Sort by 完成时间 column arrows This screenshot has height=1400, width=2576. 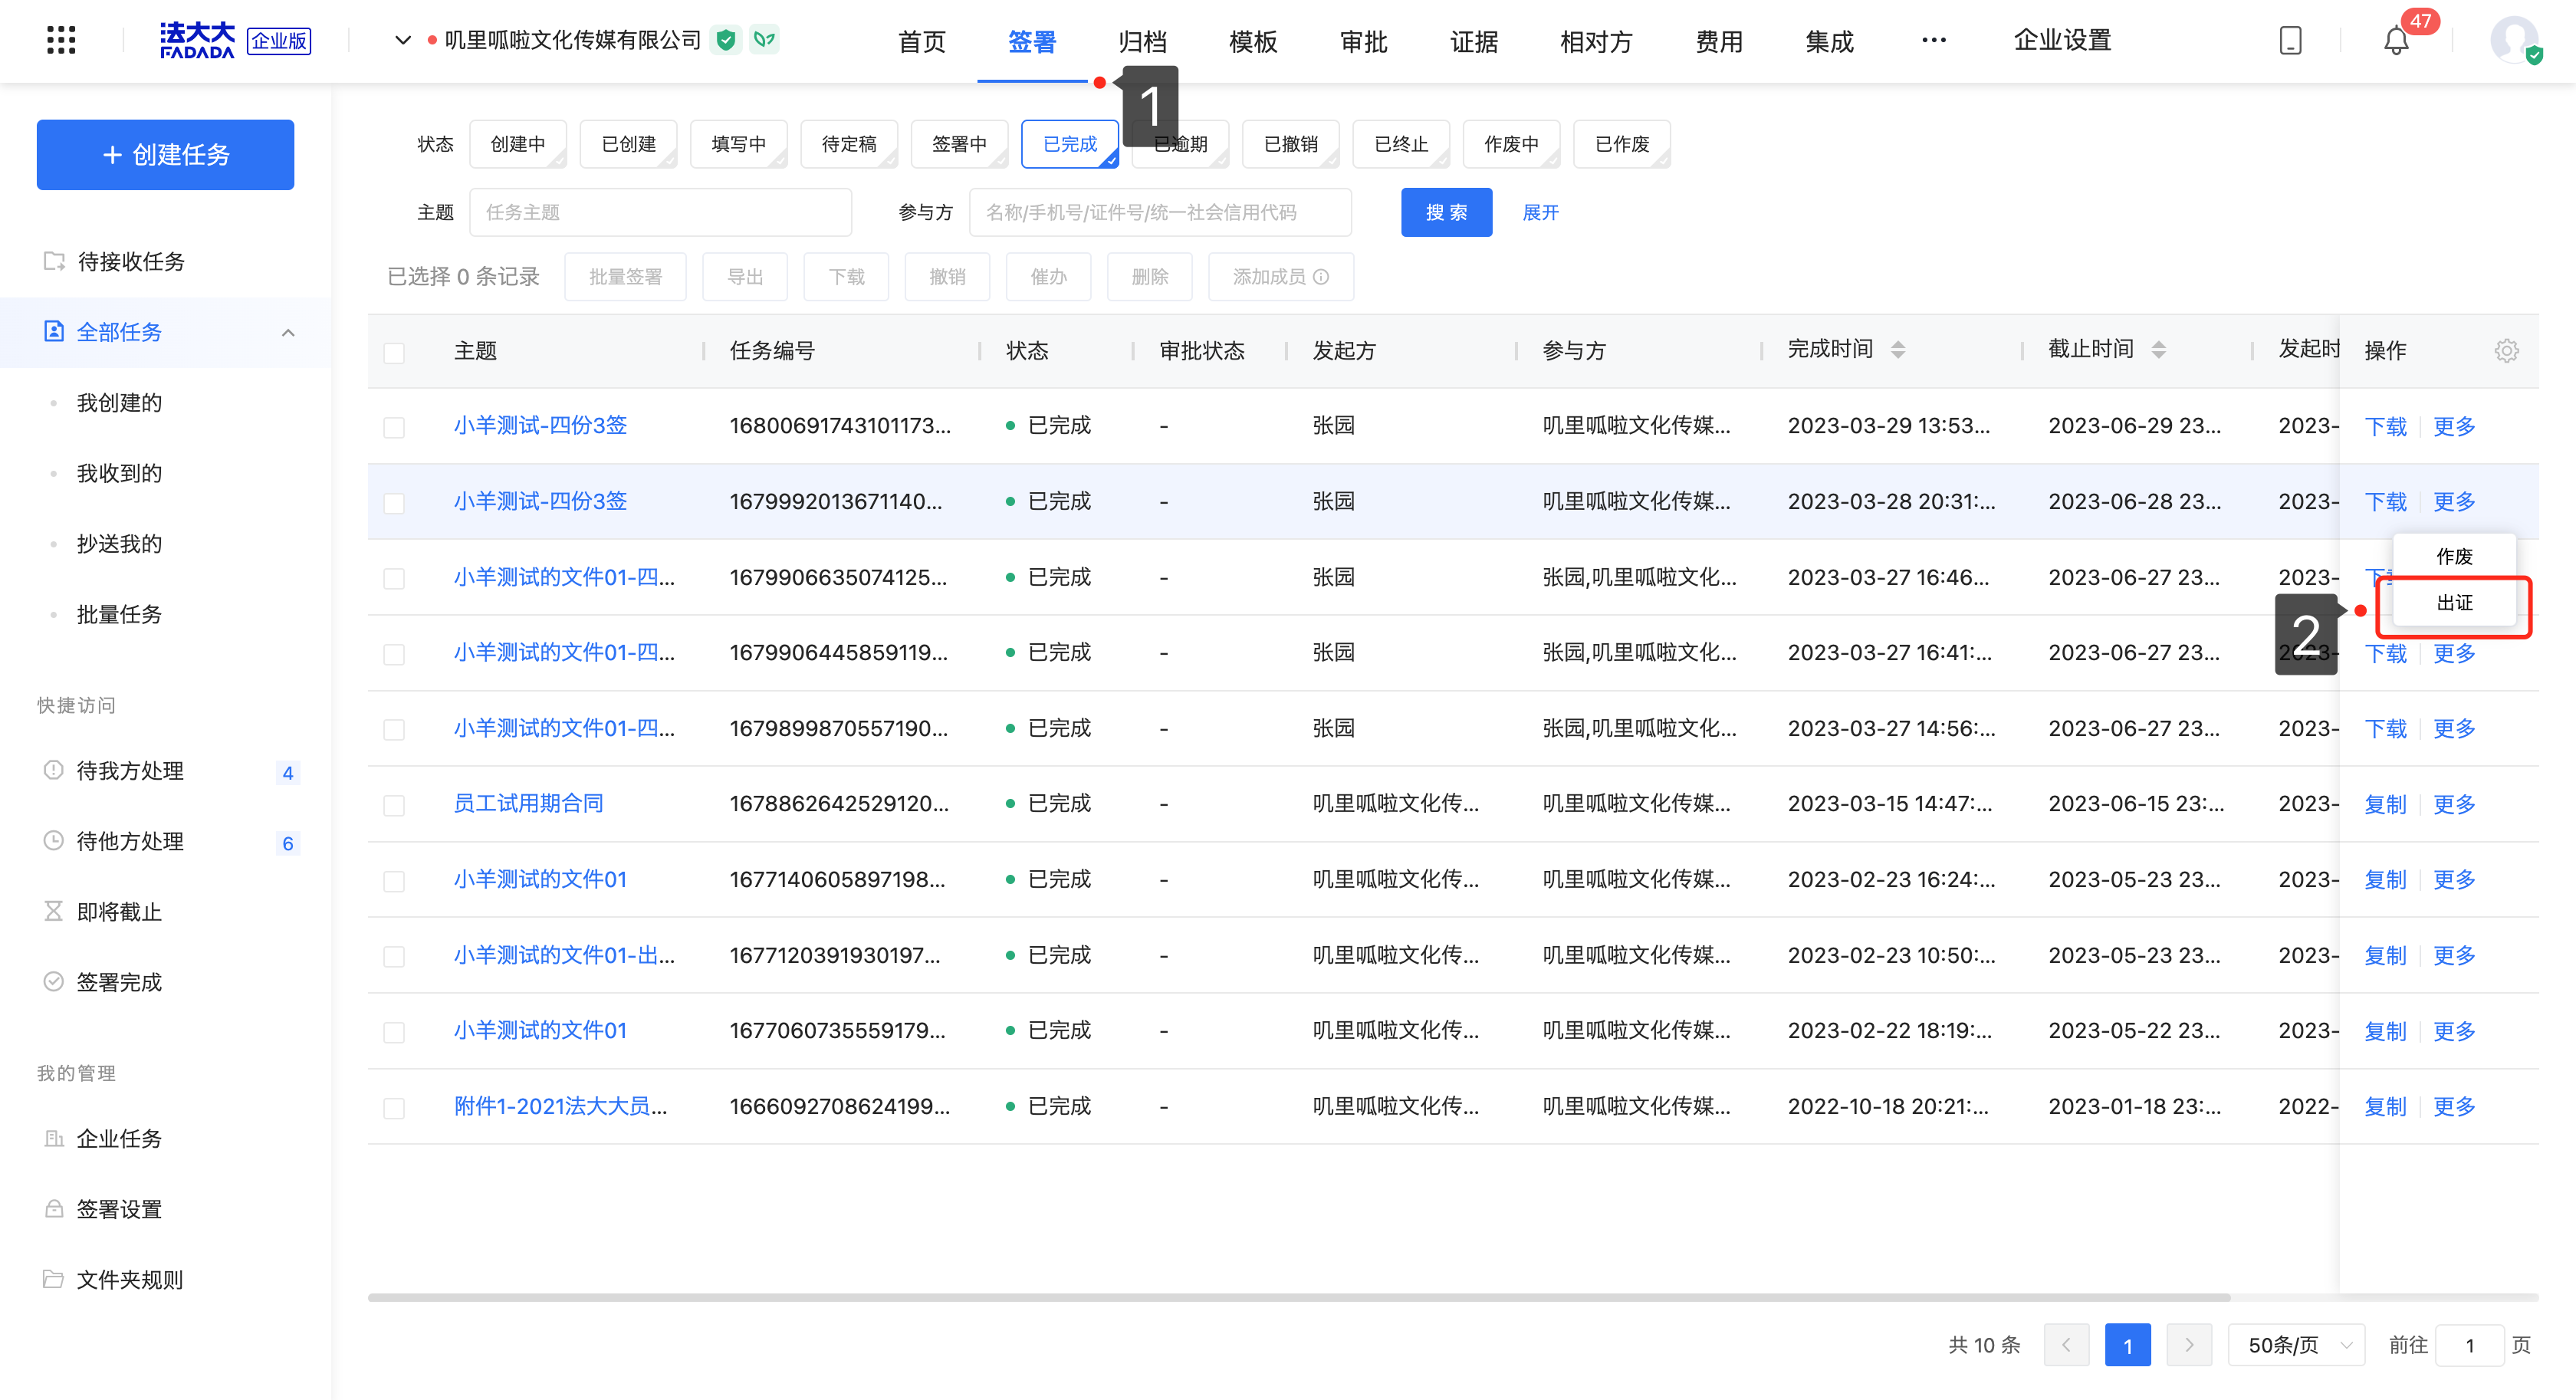pos(1898,350)
